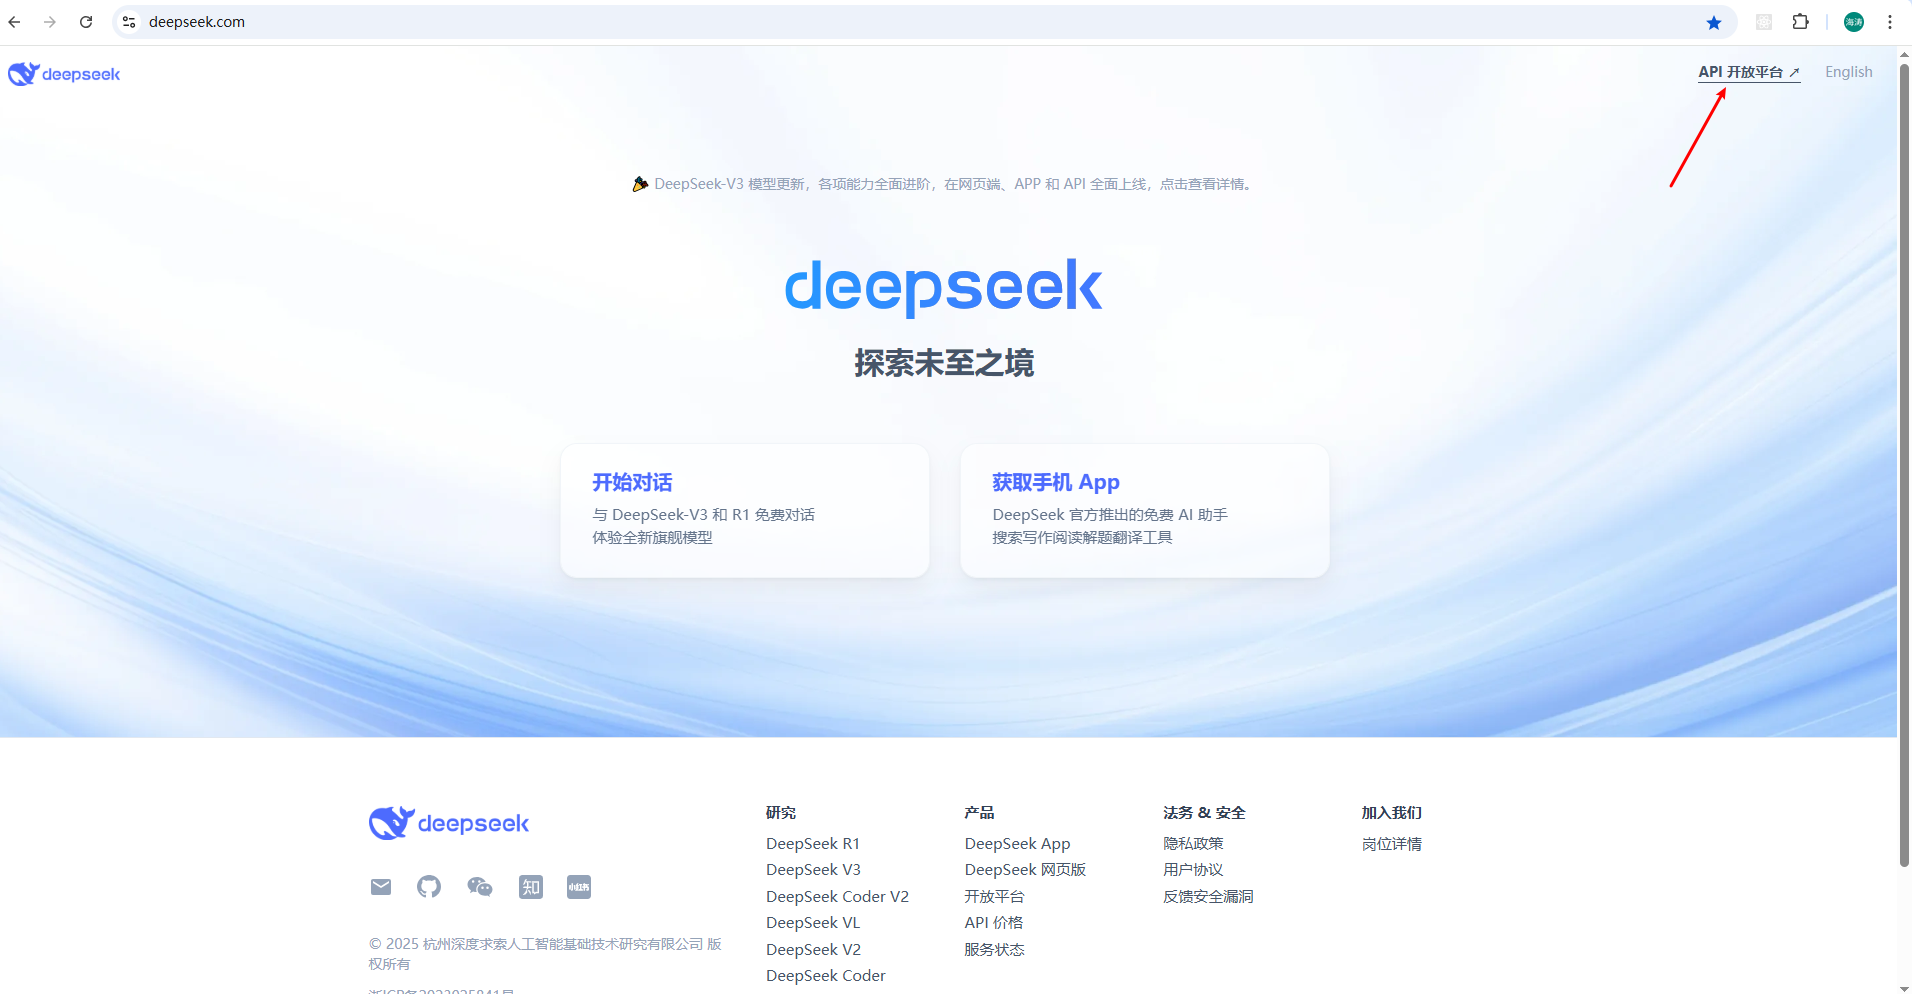
Task: Reload the page
Action: 86,21
